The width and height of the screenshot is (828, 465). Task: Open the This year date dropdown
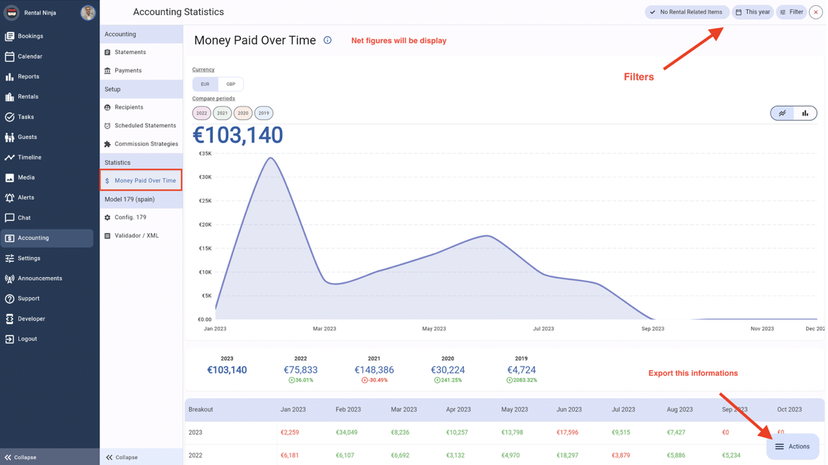pyautogui.click(x=753, y=12)
